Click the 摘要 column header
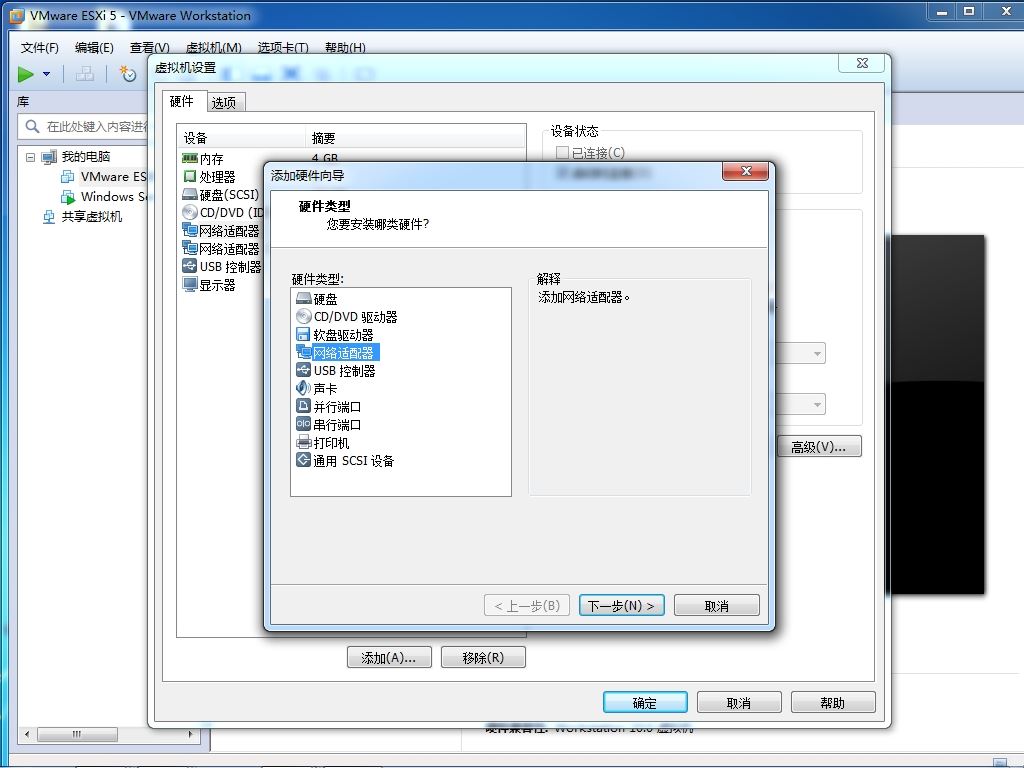Screen dimensions: 1024x768 pos(415,138)
